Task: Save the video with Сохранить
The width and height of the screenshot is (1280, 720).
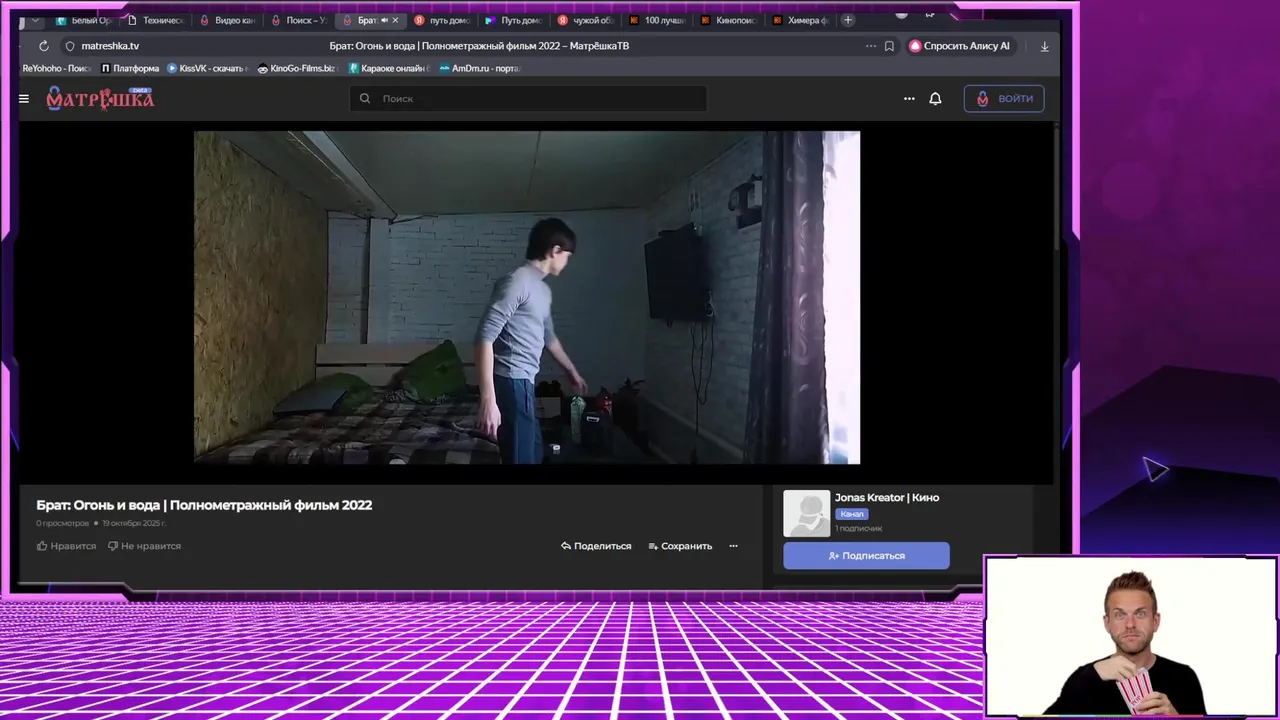Action: (680, 546)
